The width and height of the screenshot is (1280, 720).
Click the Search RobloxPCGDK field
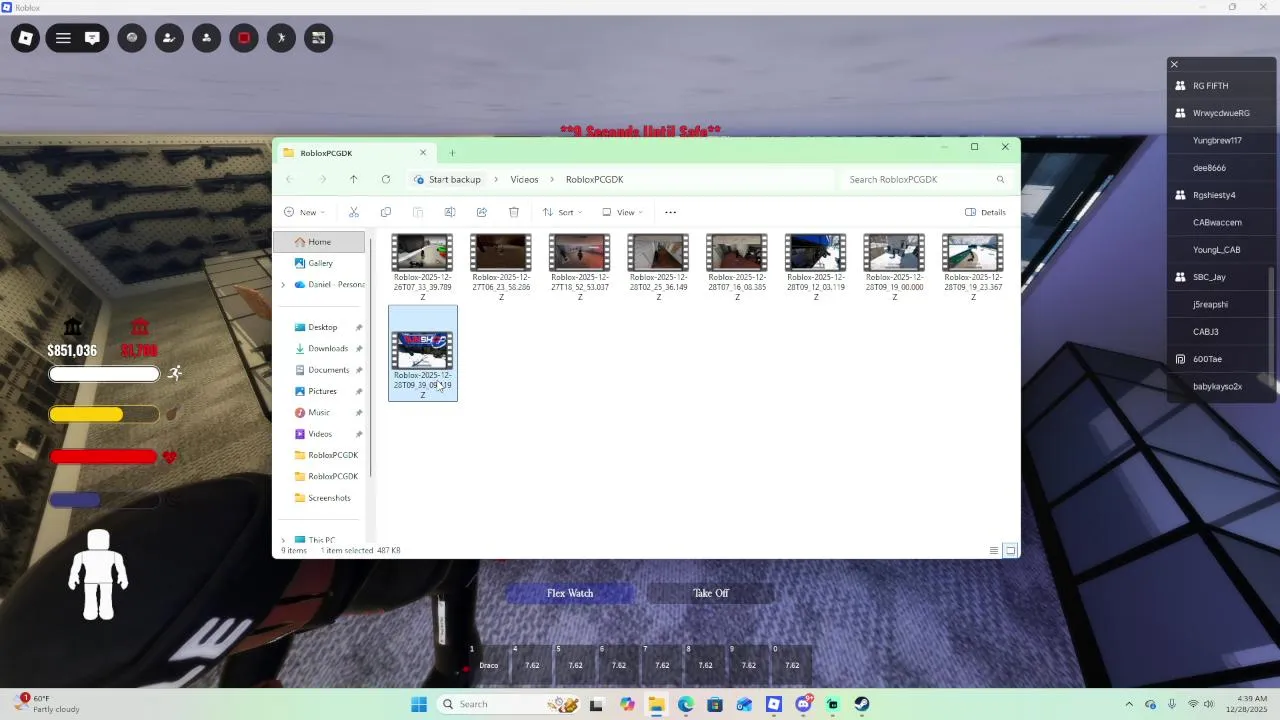[925, 179]
